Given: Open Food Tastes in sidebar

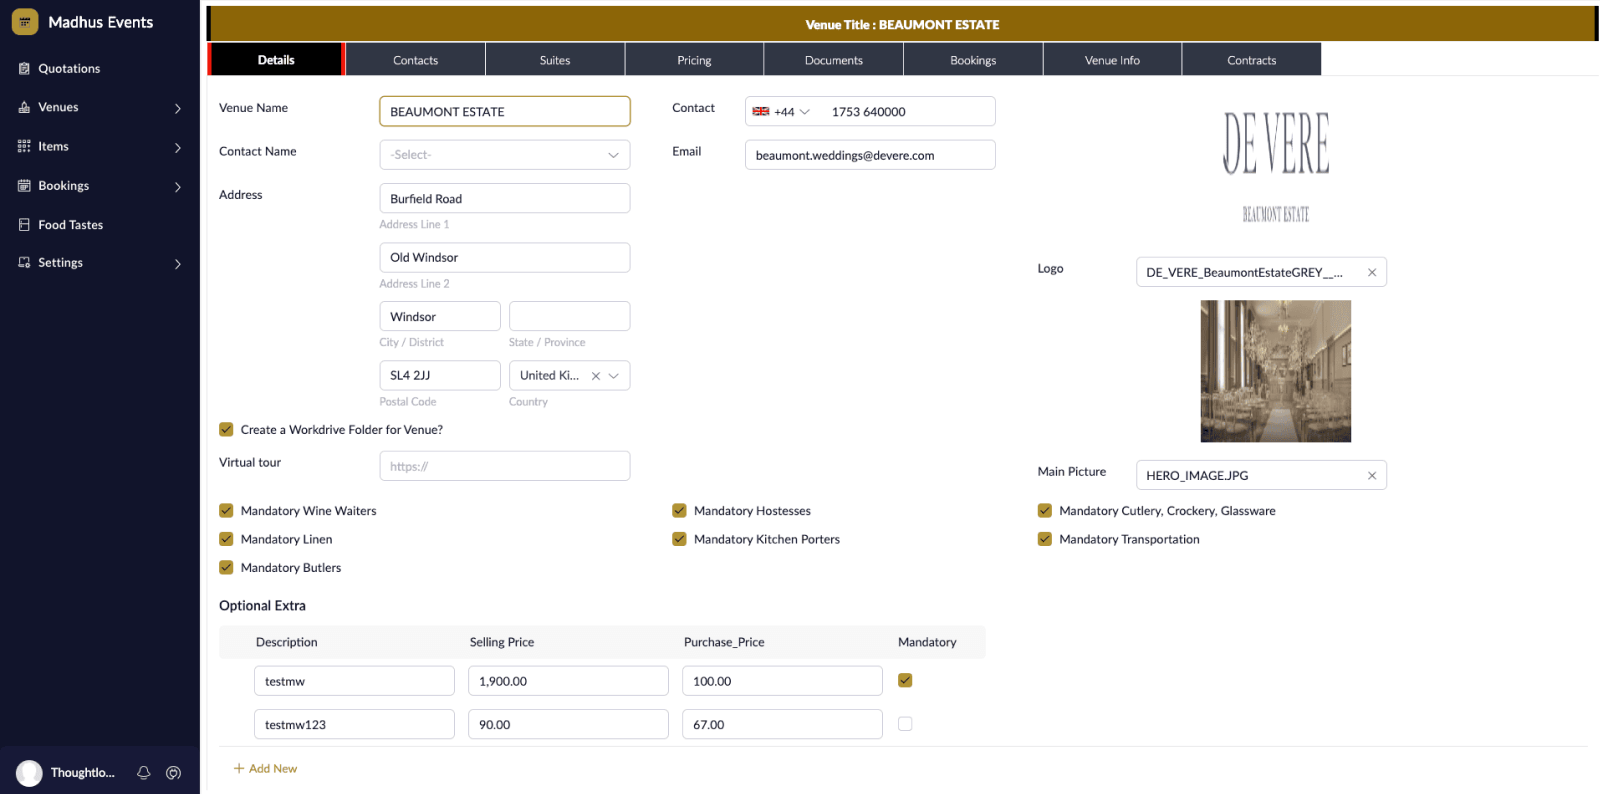Looking at the screenshot, I should coord(70,225).
